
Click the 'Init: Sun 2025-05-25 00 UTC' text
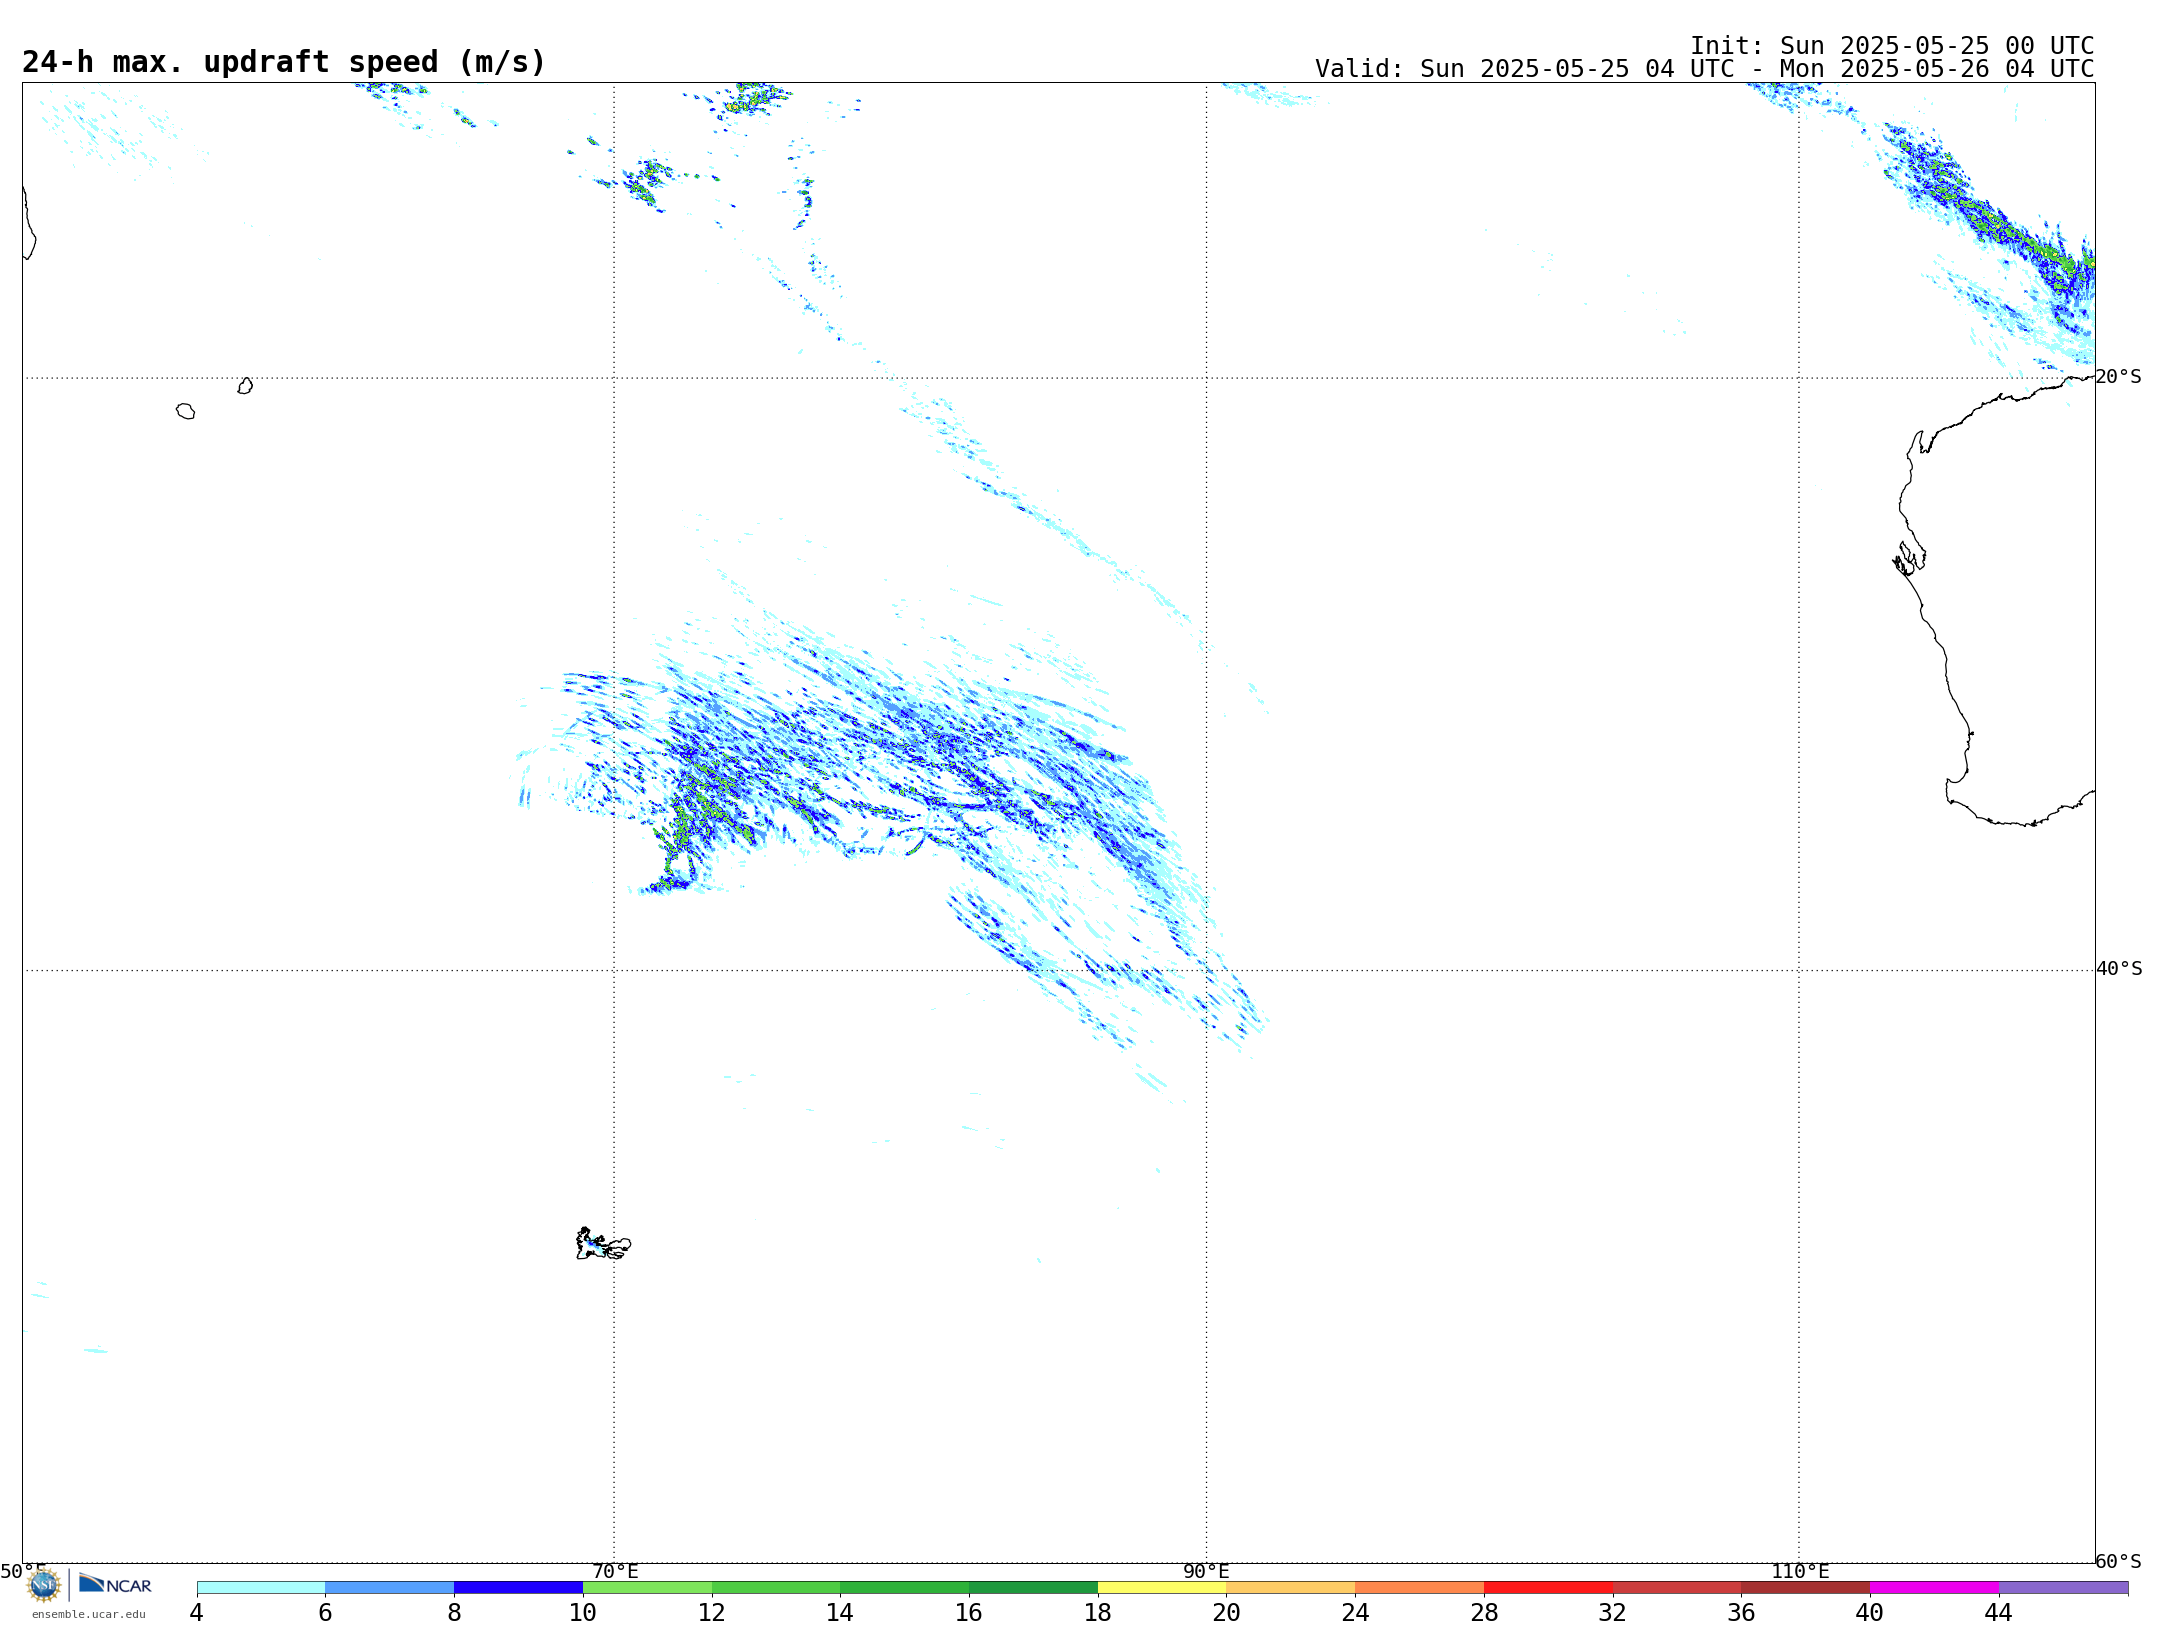[x=1892, y=46]
